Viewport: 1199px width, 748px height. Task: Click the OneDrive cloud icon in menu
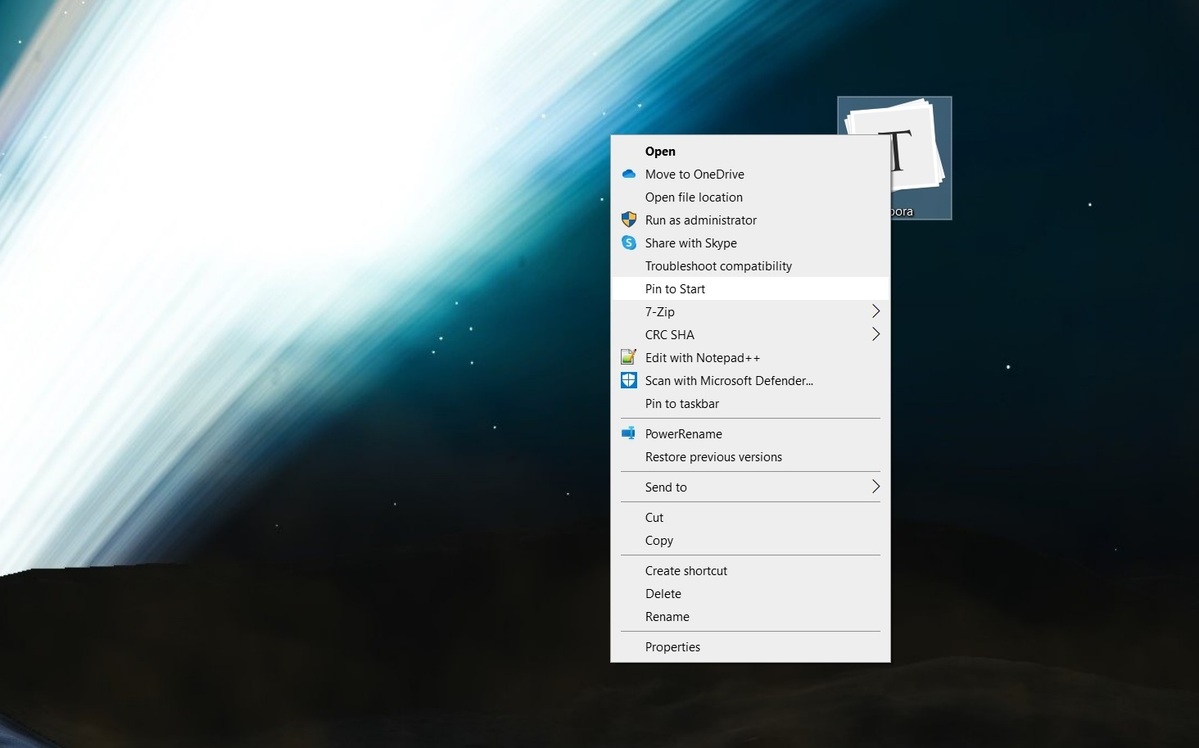629,174
